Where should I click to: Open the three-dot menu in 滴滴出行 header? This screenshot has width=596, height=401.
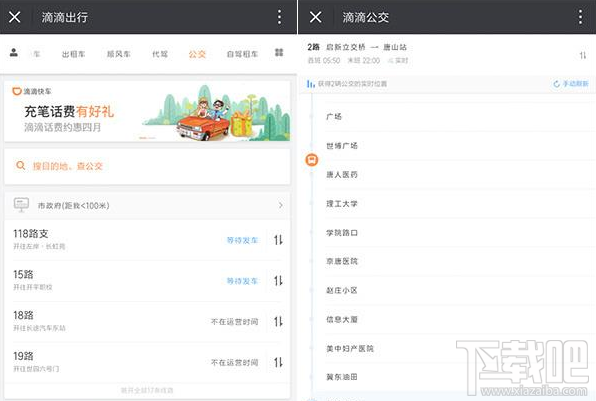279,17
